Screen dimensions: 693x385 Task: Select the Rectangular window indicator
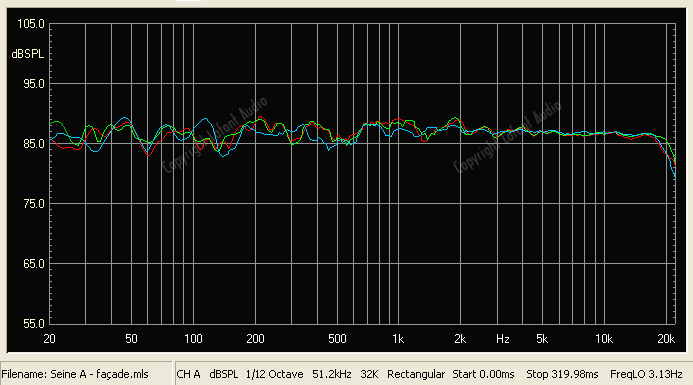(x=416, y=374)
